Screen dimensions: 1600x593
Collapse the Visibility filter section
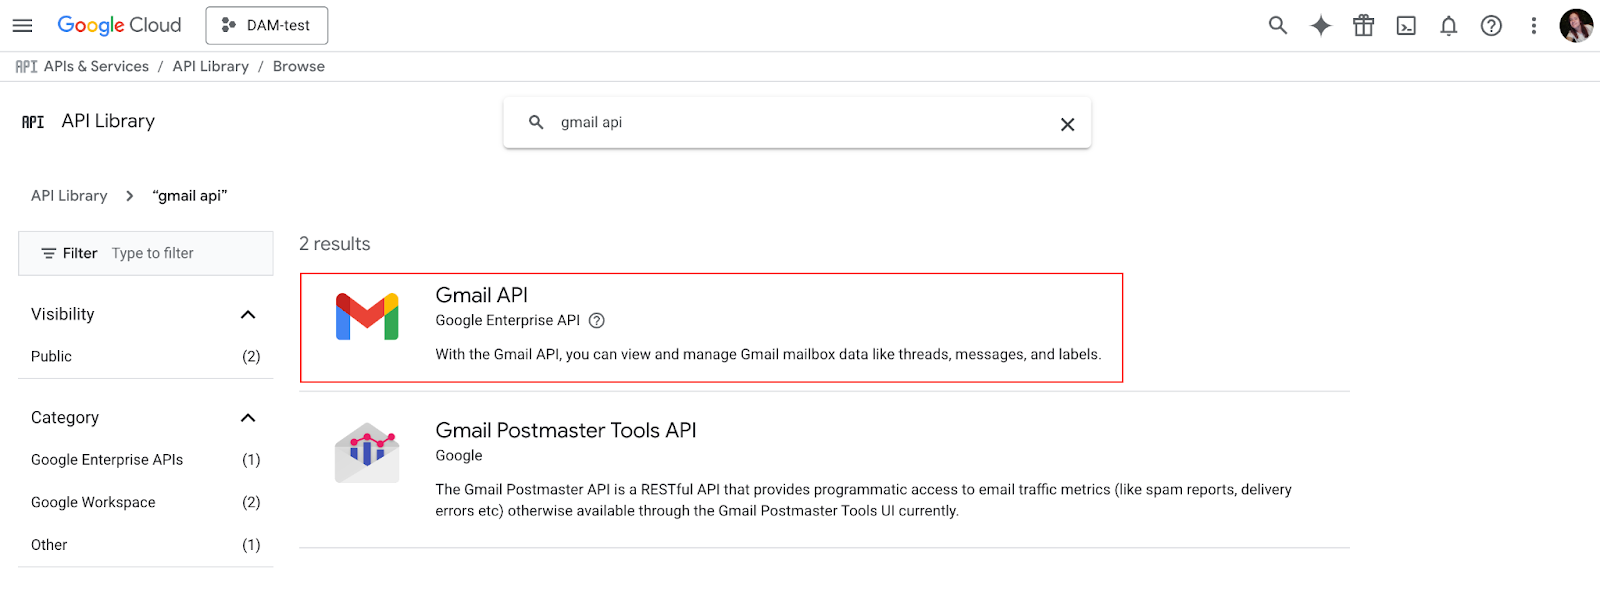pos(248,315)
